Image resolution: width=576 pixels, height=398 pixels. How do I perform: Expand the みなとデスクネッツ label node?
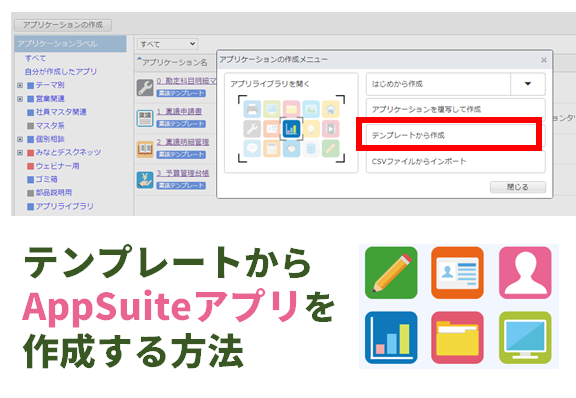[20, 153]
